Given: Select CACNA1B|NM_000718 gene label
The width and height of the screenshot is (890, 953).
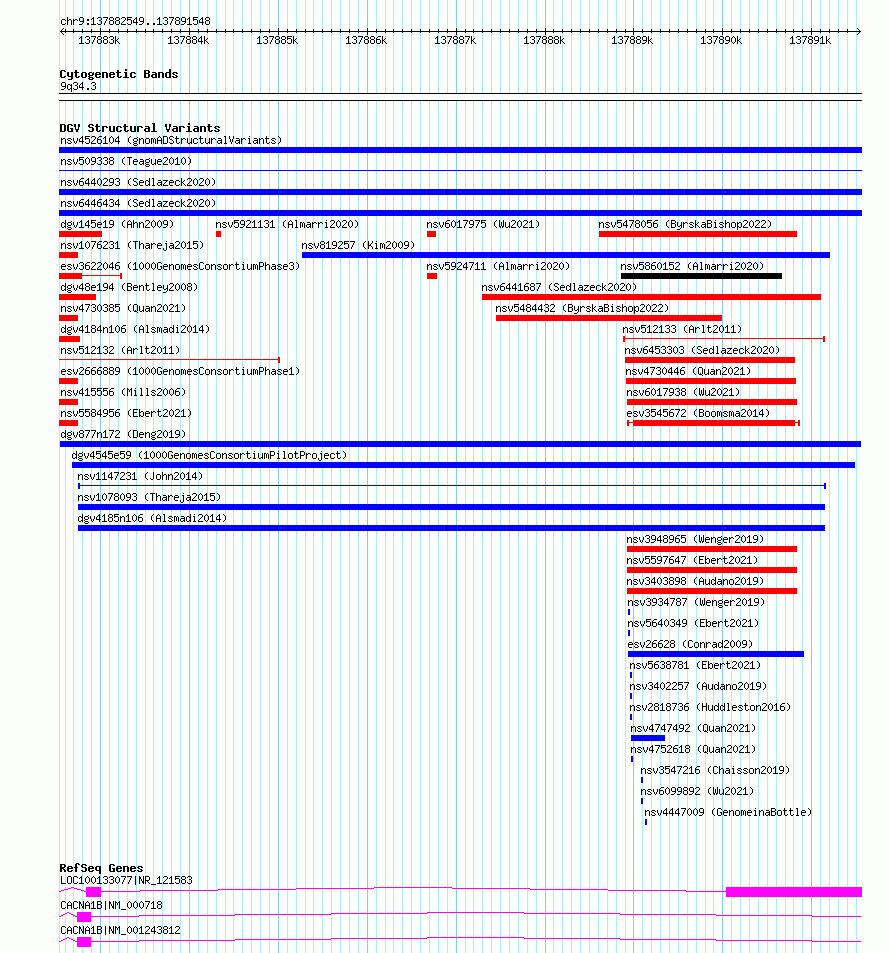Looking at the screenshot, I should click(111, 906).
